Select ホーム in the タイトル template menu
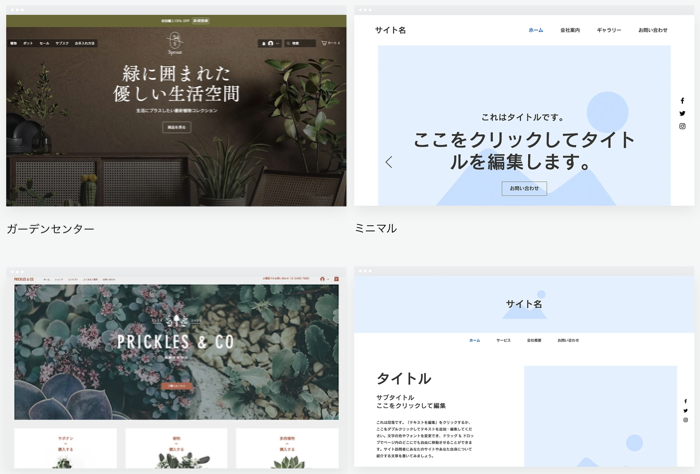Image resolution: width=700 pixels, height=474 pixels. pos(475,340)
